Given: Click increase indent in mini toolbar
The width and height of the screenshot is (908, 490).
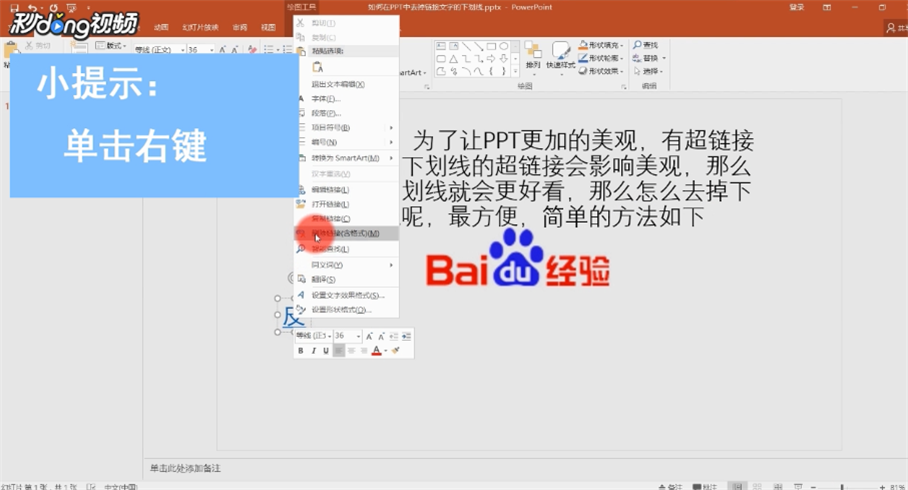Looking at the screenshot, I should [407, 336].
